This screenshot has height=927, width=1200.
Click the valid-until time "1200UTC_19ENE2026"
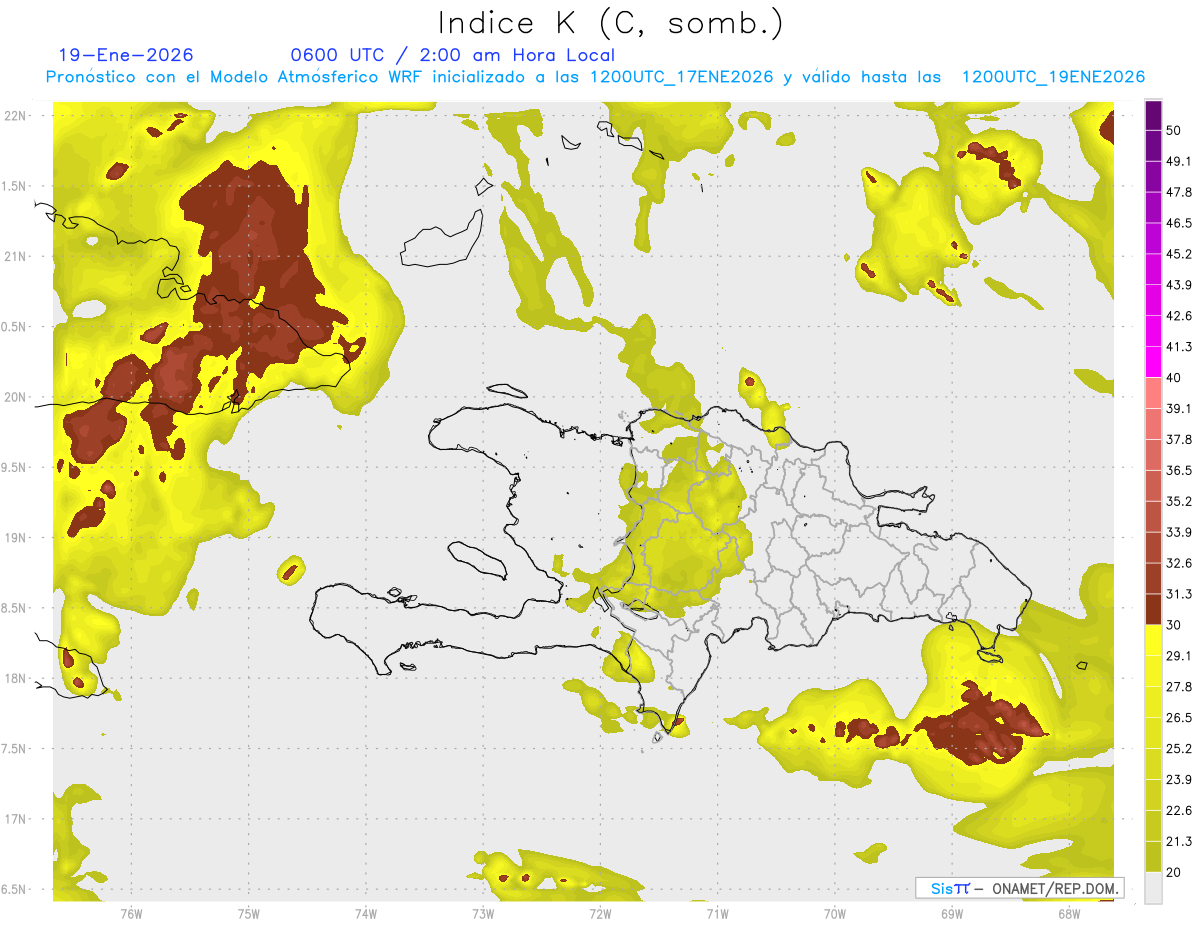point(1053,77)
